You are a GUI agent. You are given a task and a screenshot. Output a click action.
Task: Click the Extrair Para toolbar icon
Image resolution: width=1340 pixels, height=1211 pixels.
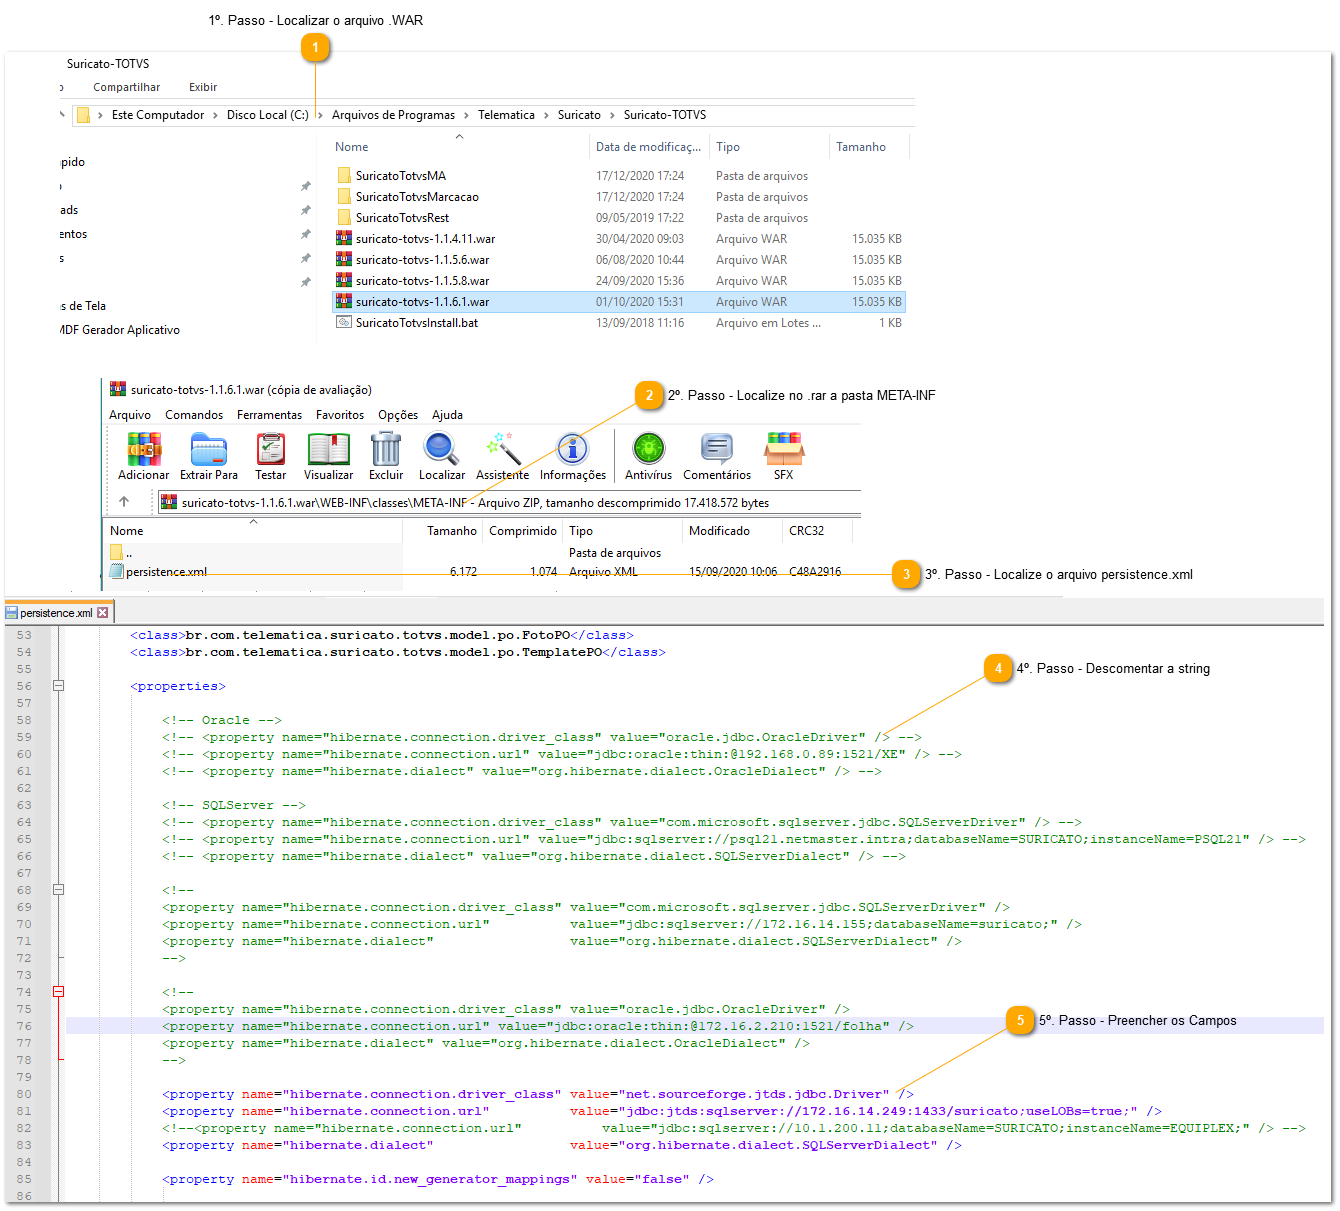point(209,449)
